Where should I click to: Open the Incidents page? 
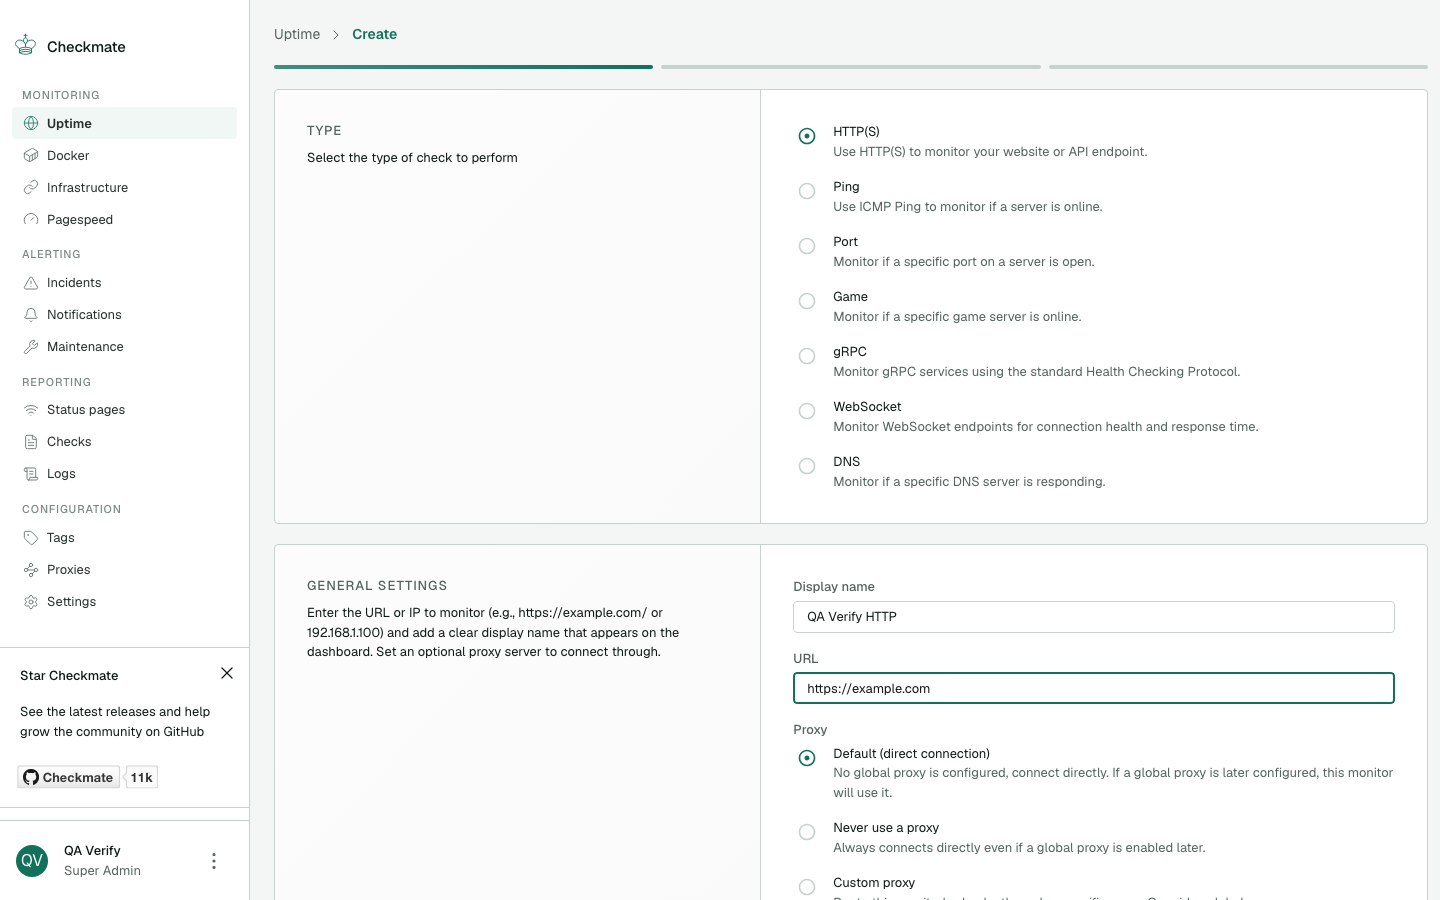pos(124,282)
